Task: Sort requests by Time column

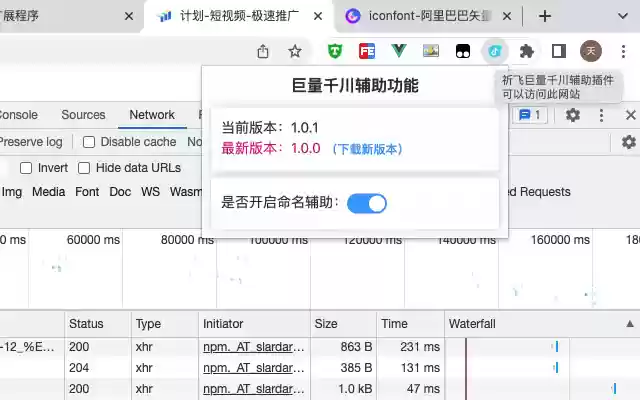Action: coord(410,324)
